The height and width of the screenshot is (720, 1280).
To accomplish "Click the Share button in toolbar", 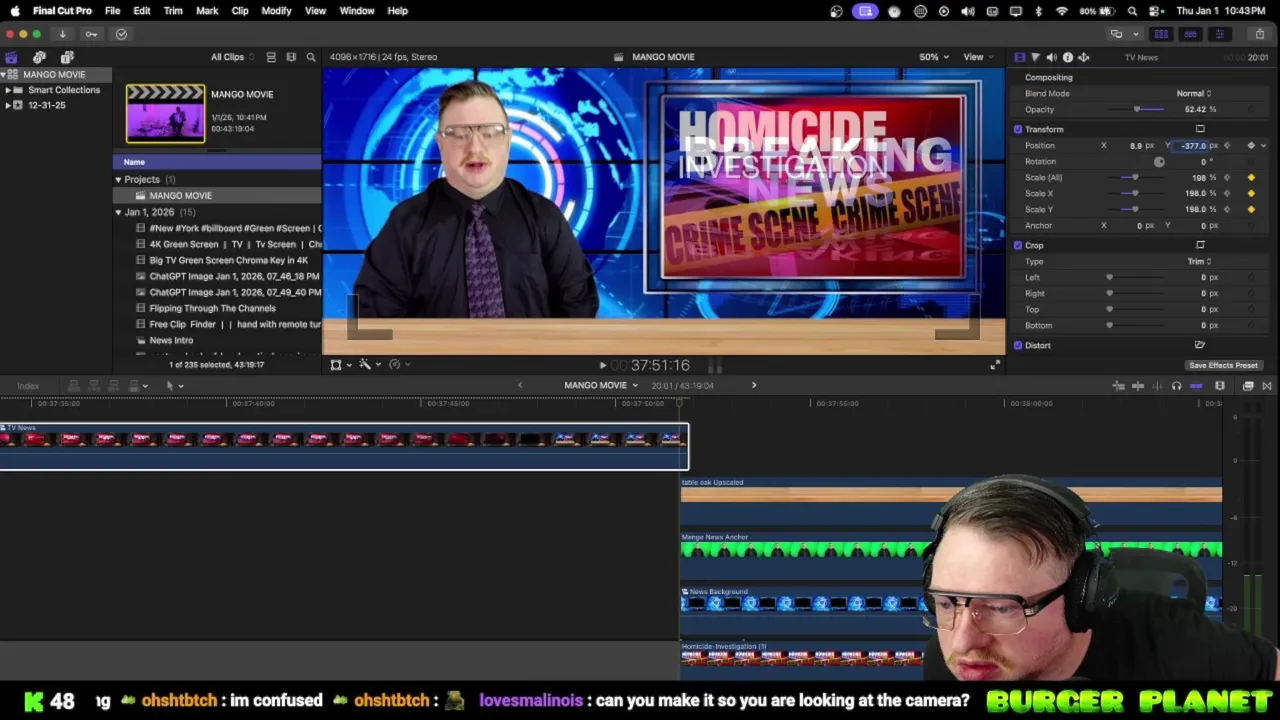I will pyautogui.click(x=1259, y=34).
